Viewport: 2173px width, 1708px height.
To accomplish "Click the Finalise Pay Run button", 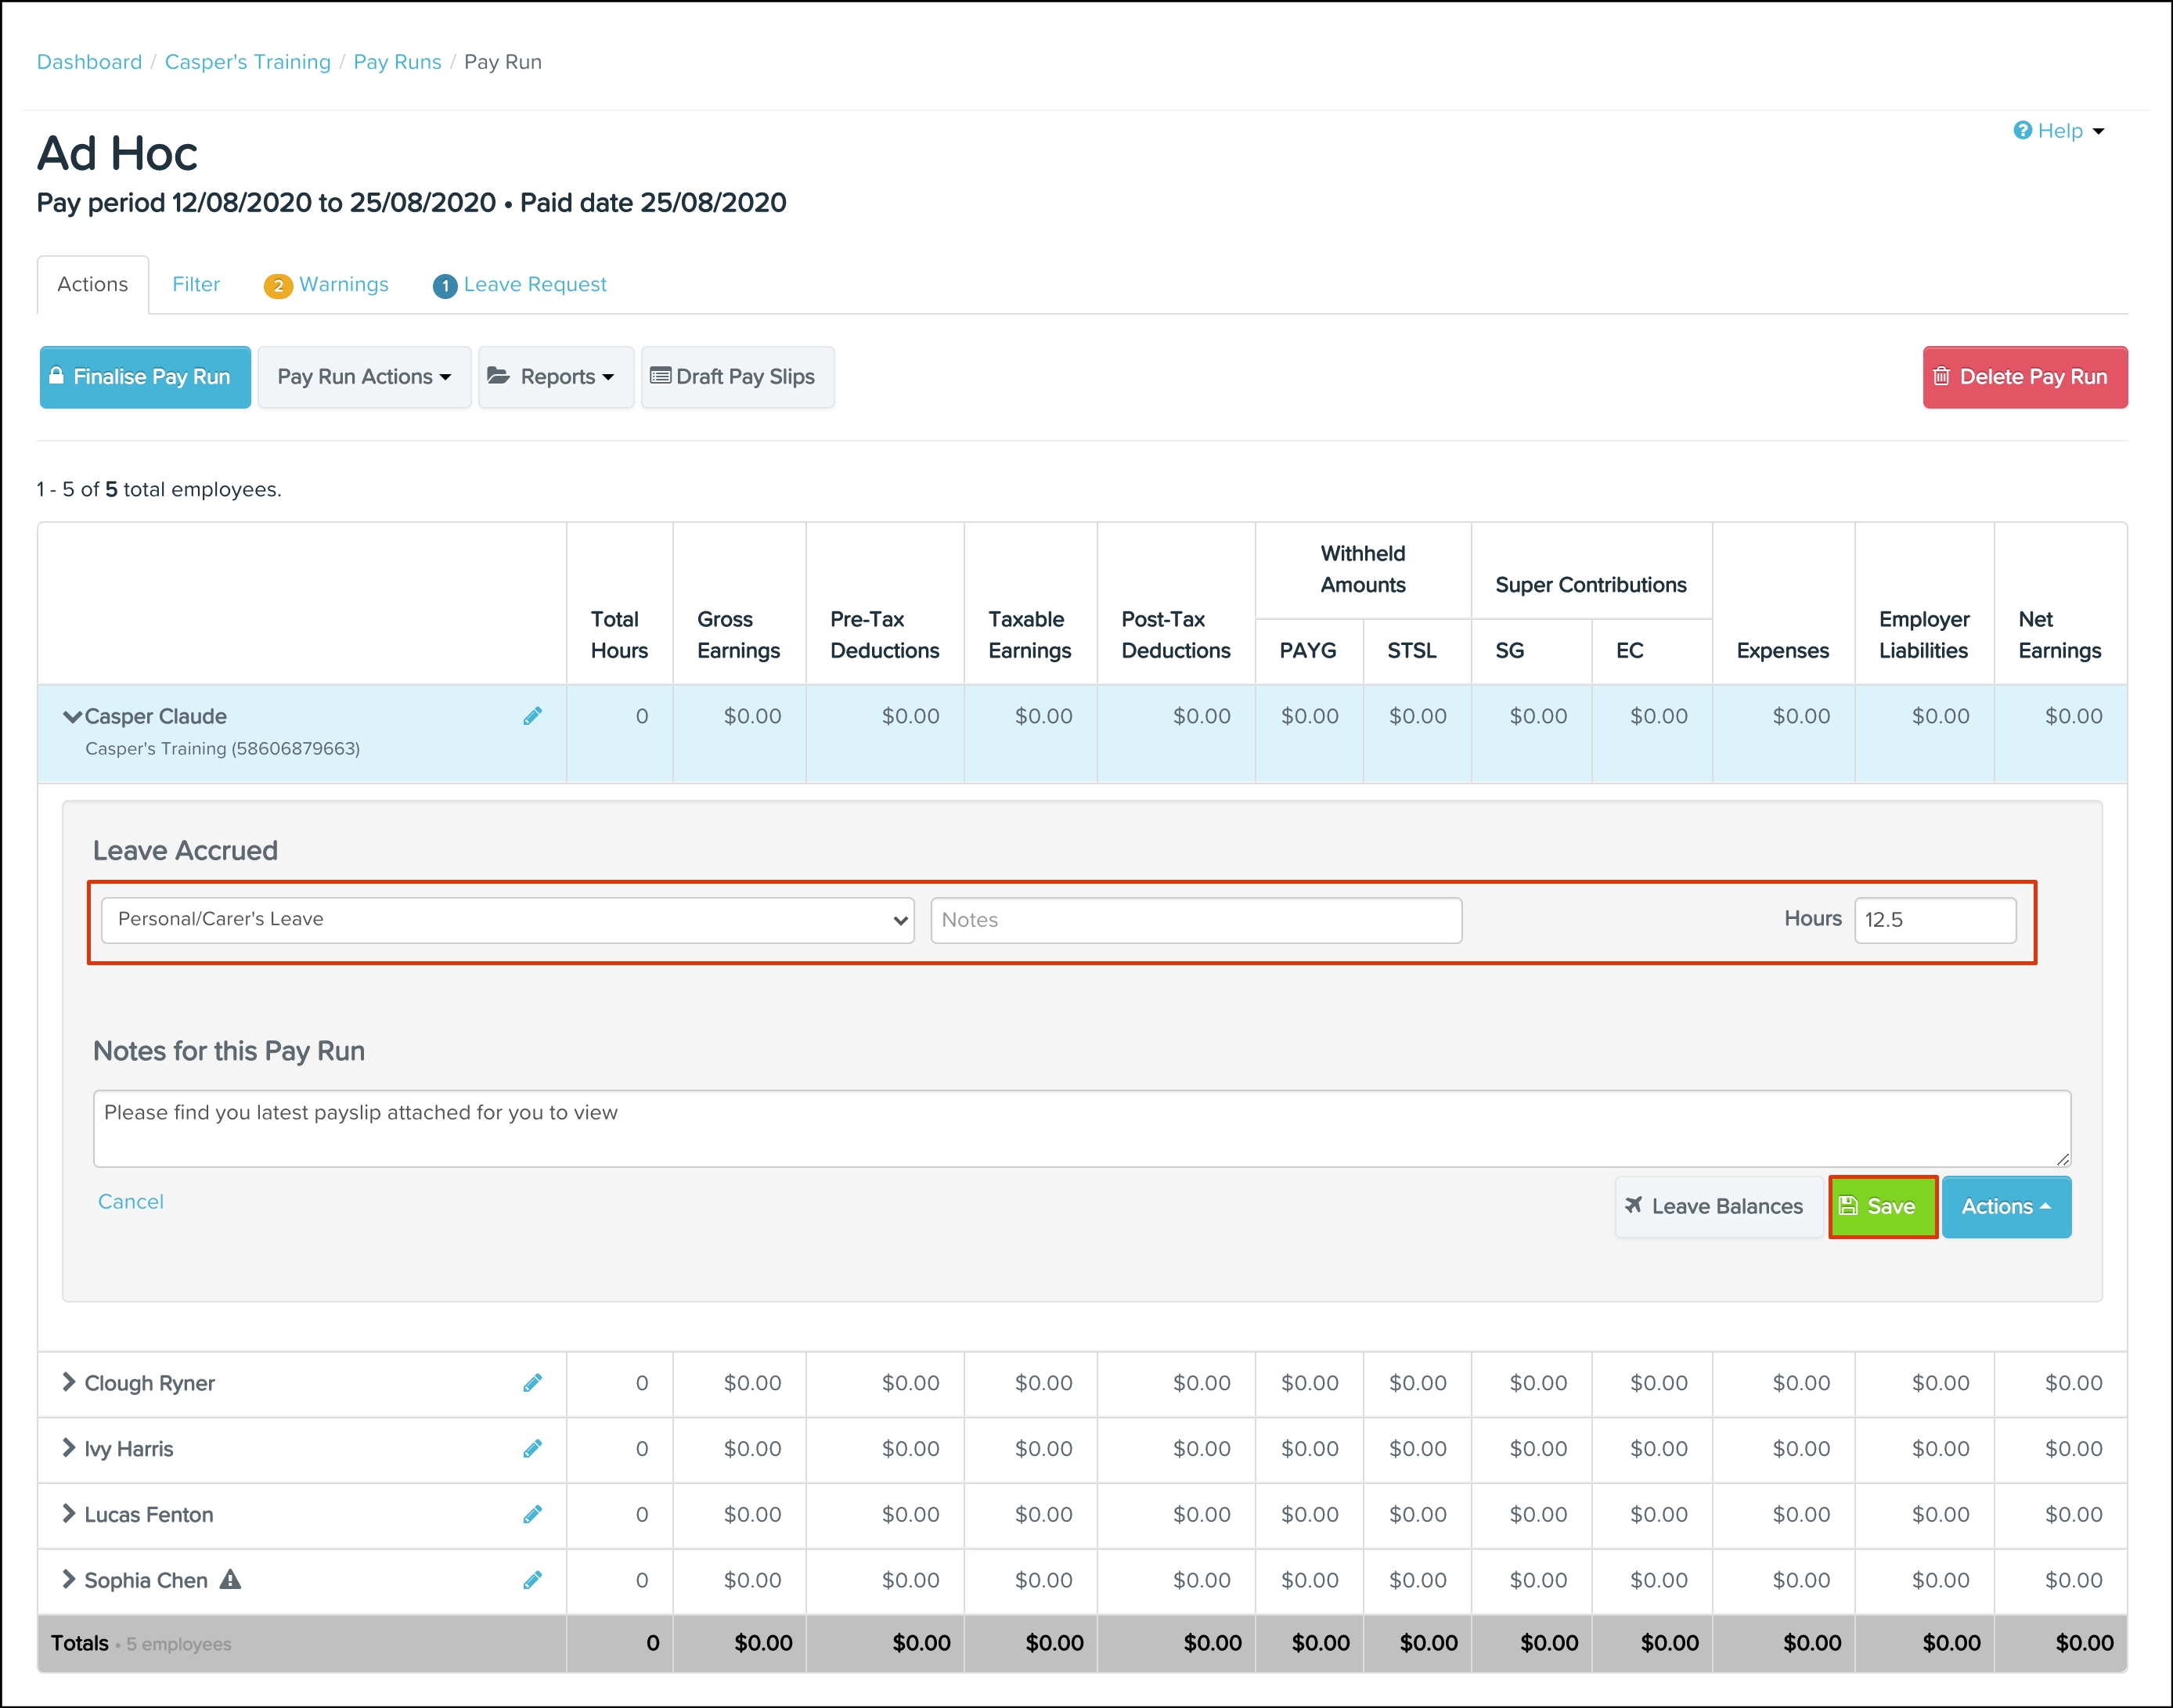I will tap(145, 377).
